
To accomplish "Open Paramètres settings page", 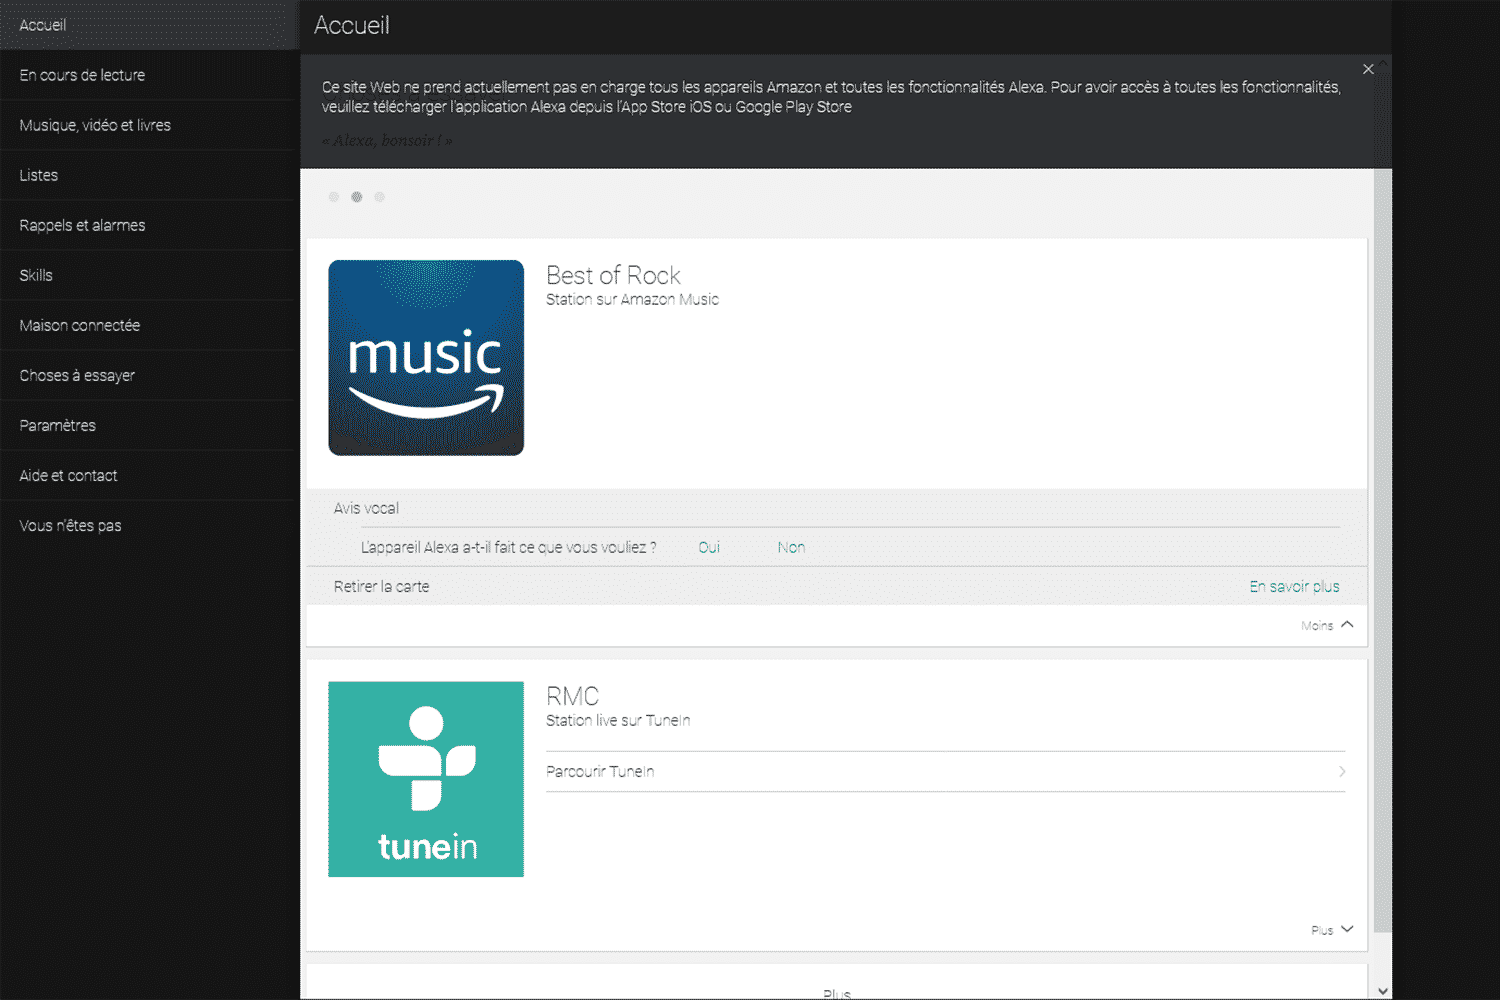I will pyautogui.click(x=150, y=425).
